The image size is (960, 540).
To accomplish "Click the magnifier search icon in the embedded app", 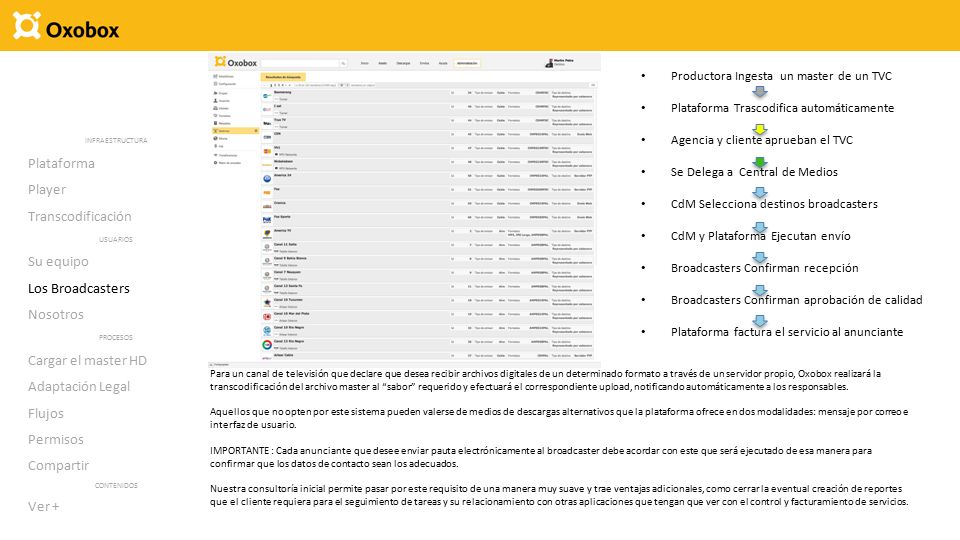I will [343, 63].
